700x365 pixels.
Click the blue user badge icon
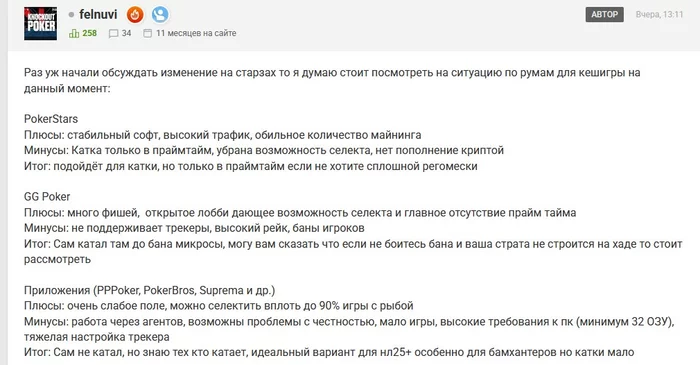click(x=160, y=15)
